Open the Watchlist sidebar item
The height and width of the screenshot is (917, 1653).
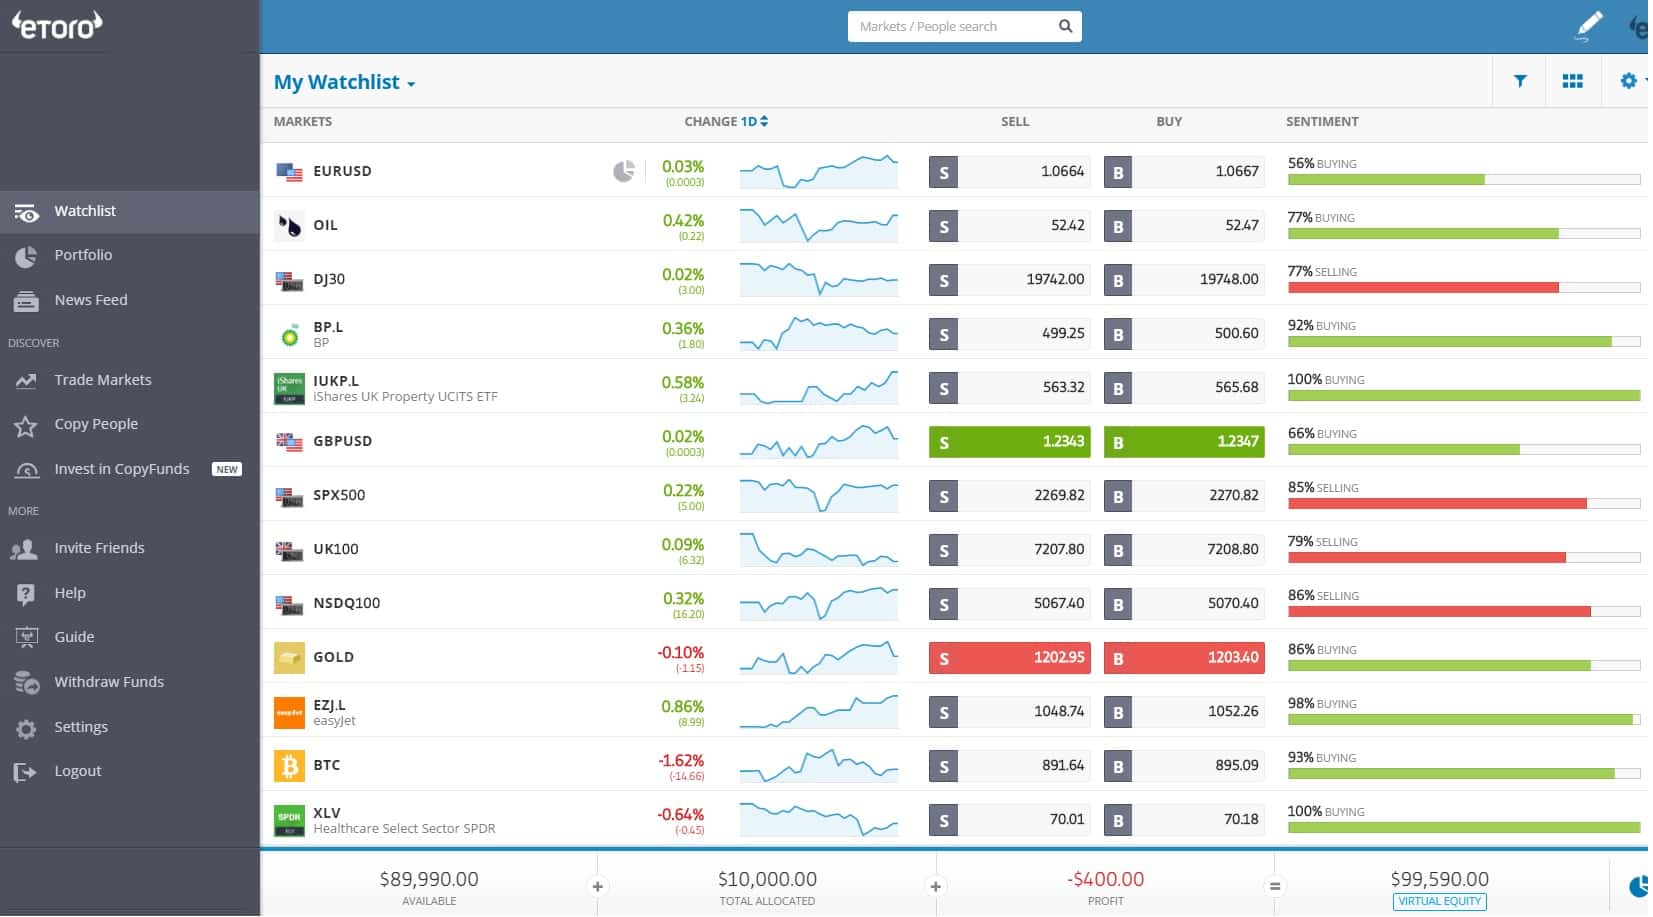pyautogui.click(x=130, y=211)
